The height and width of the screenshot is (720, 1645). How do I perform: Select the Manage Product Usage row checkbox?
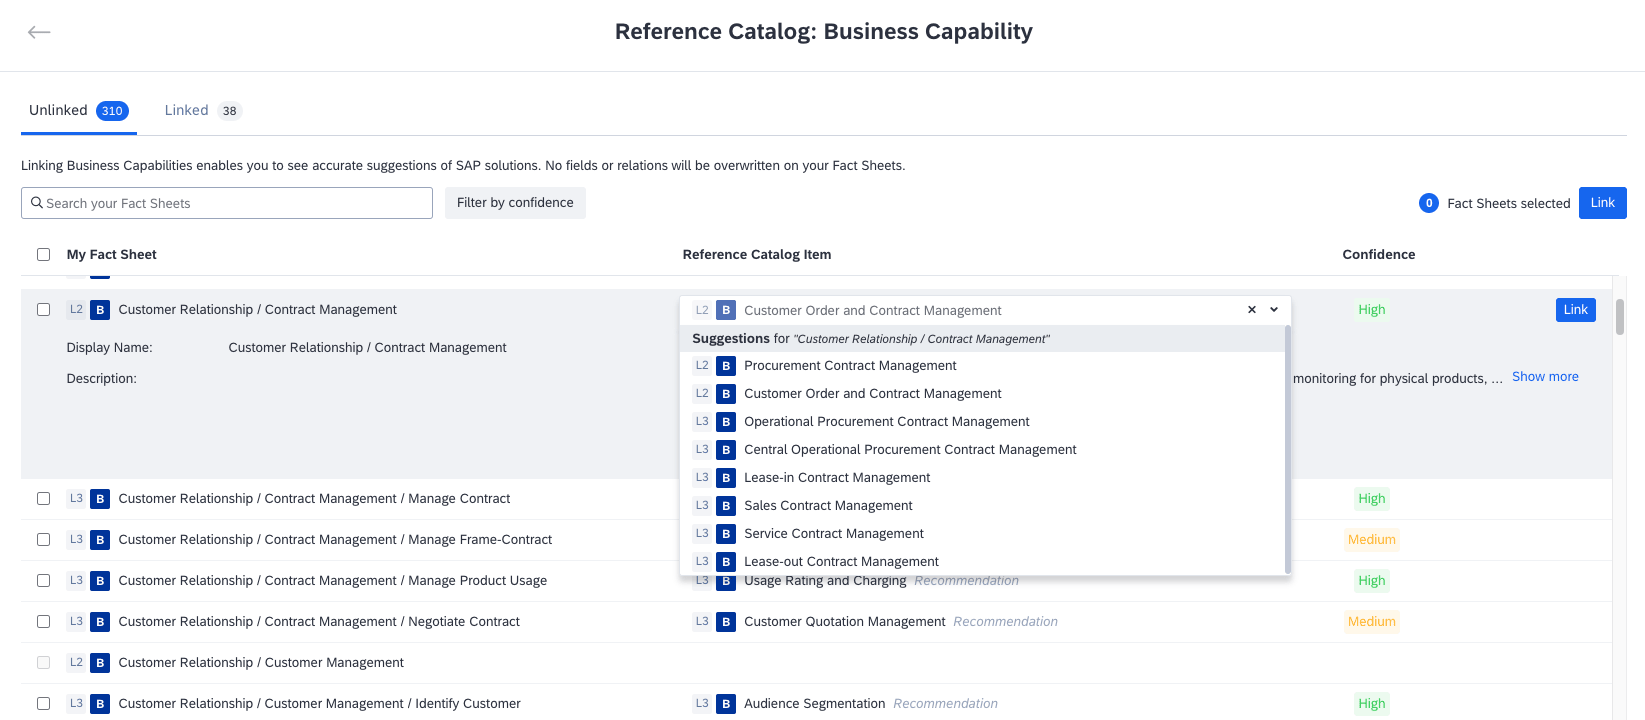pos(43,581)
